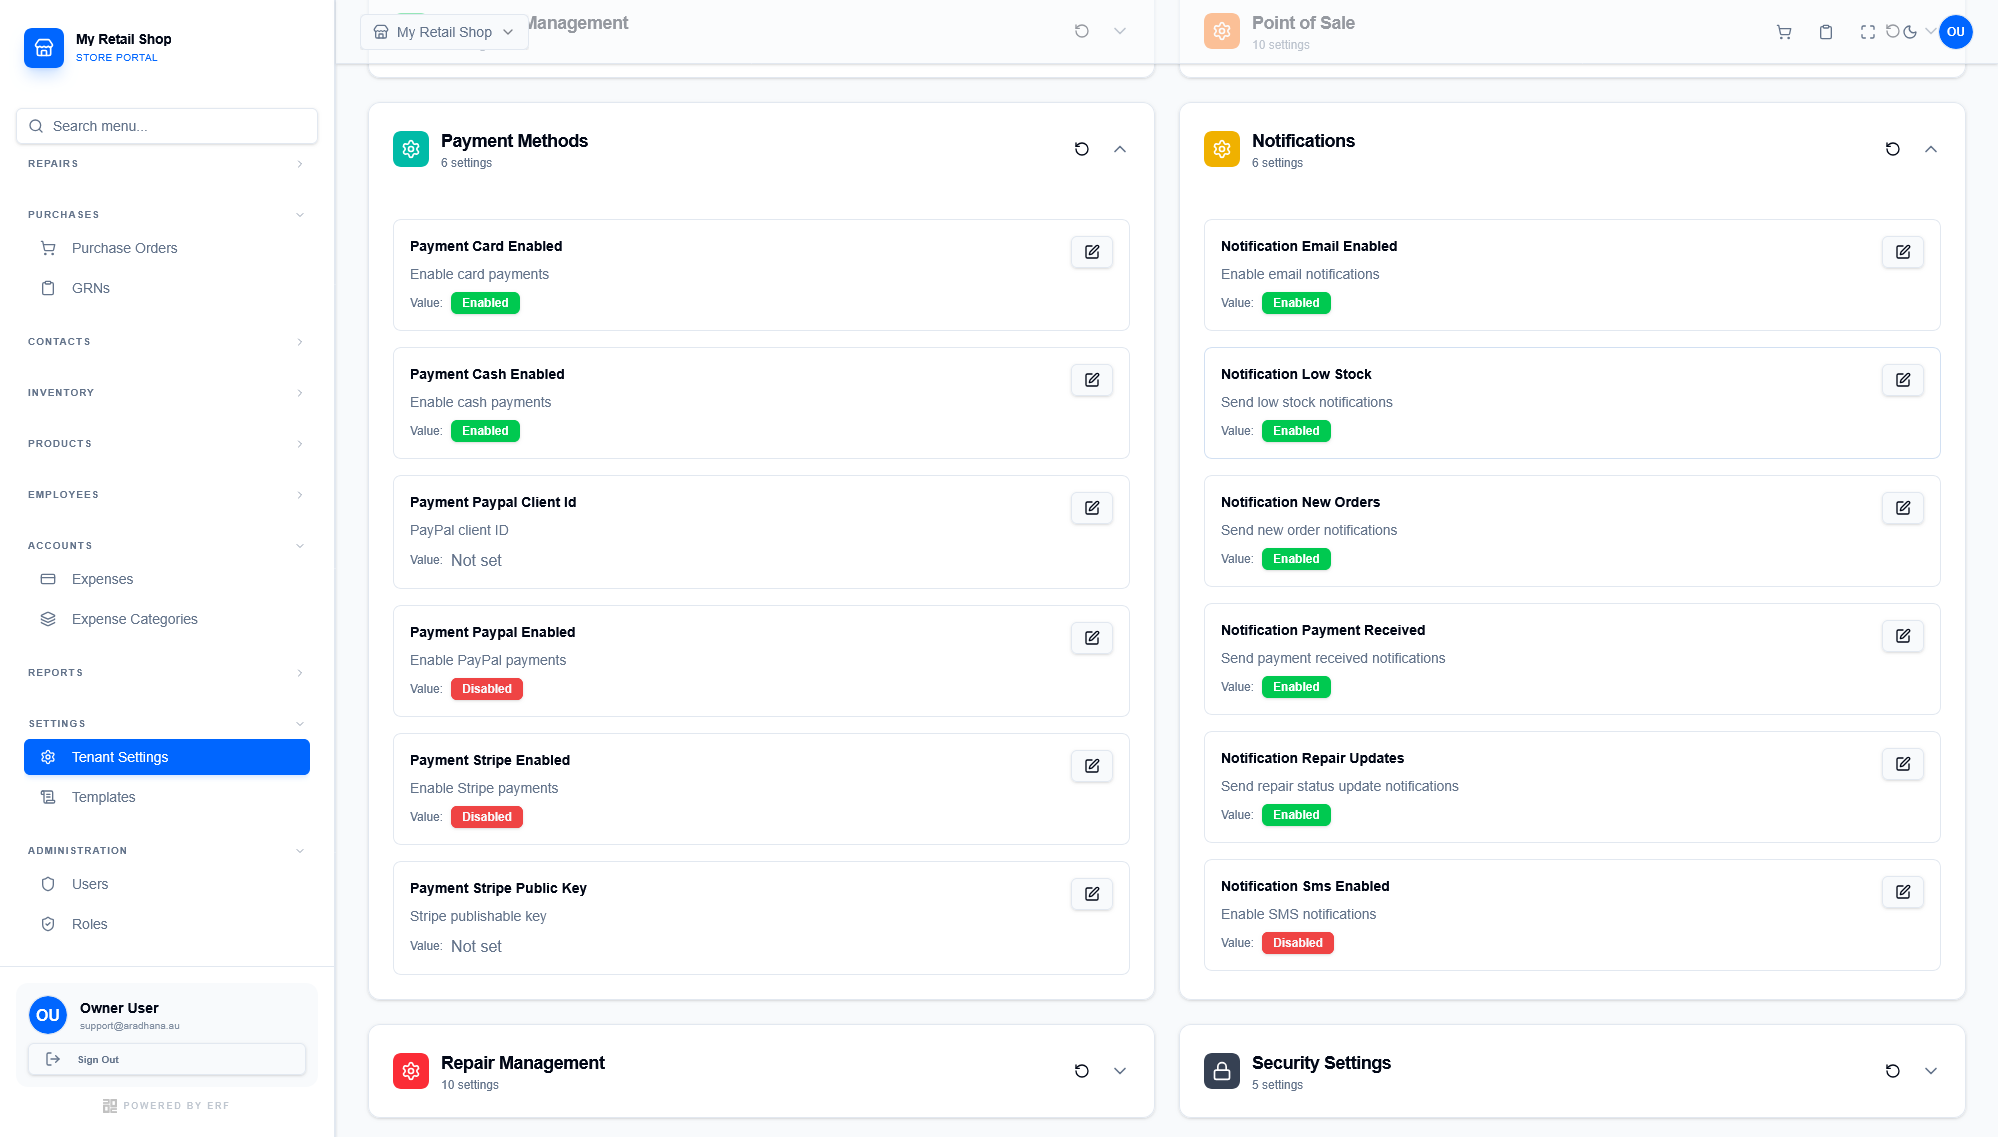Click the Not set value for Stripe Public Key

click(476, 946)
